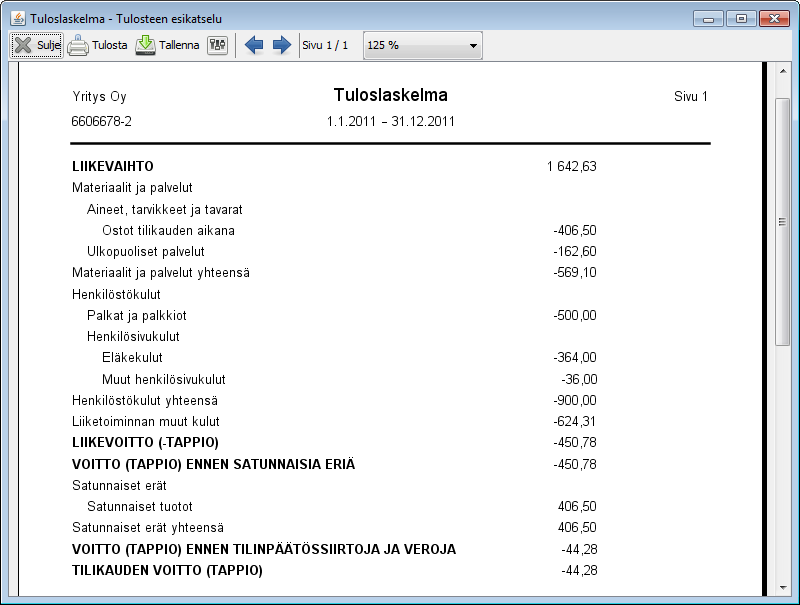Click 'Ostot tilikauden aikana' row
The image size is (800, 605).
pyautogui.click(x=168, y=231)
